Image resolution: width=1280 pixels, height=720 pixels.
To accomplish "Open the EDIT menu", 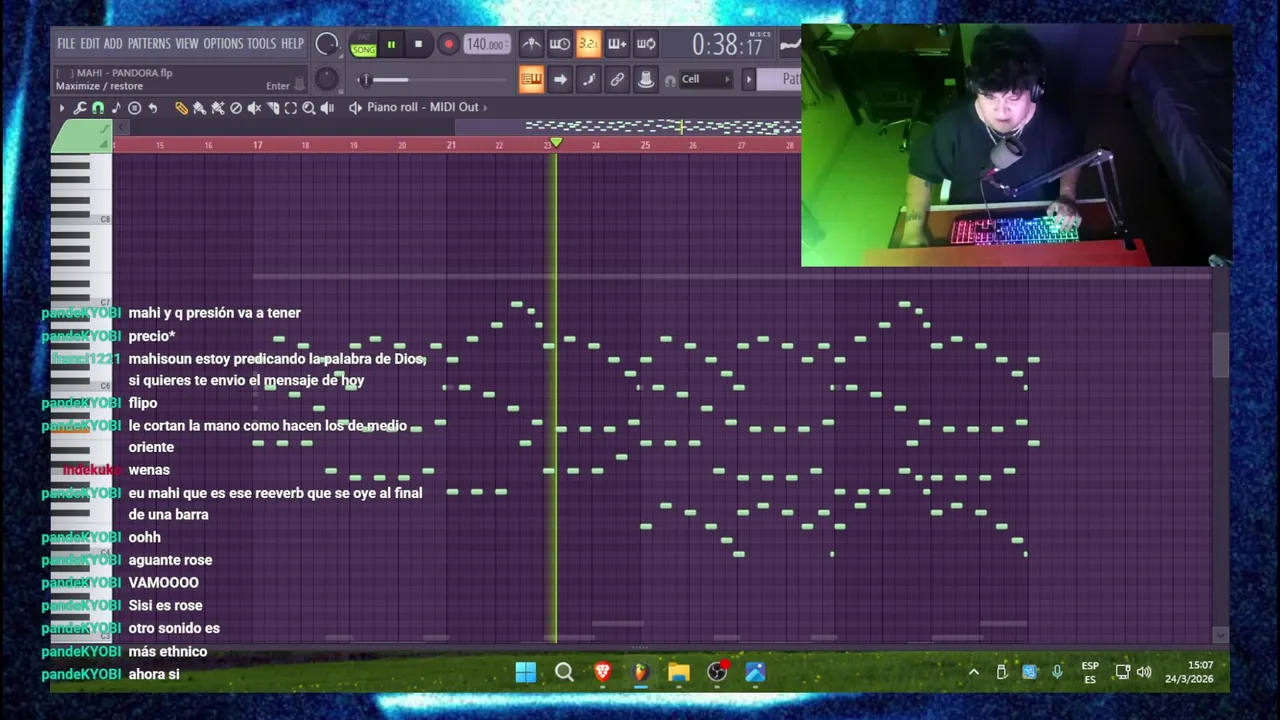I will (90, 44).
